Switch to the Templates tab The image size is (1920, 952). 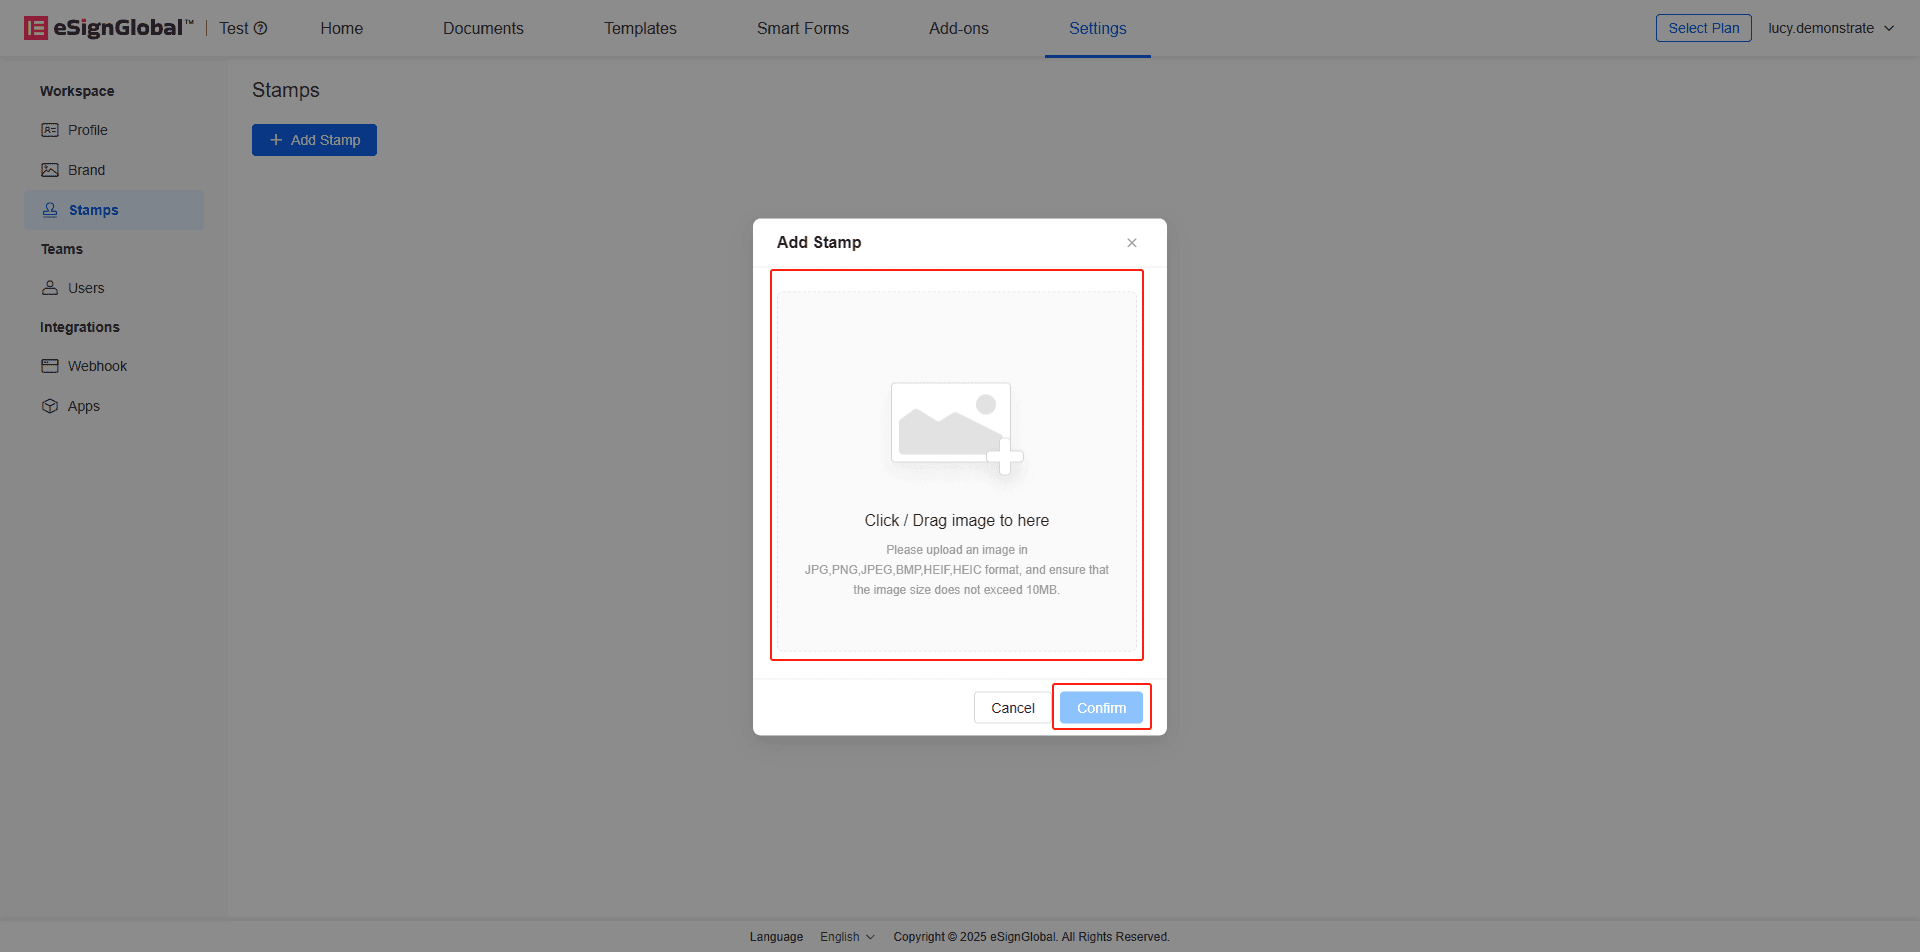pos(640,28)
